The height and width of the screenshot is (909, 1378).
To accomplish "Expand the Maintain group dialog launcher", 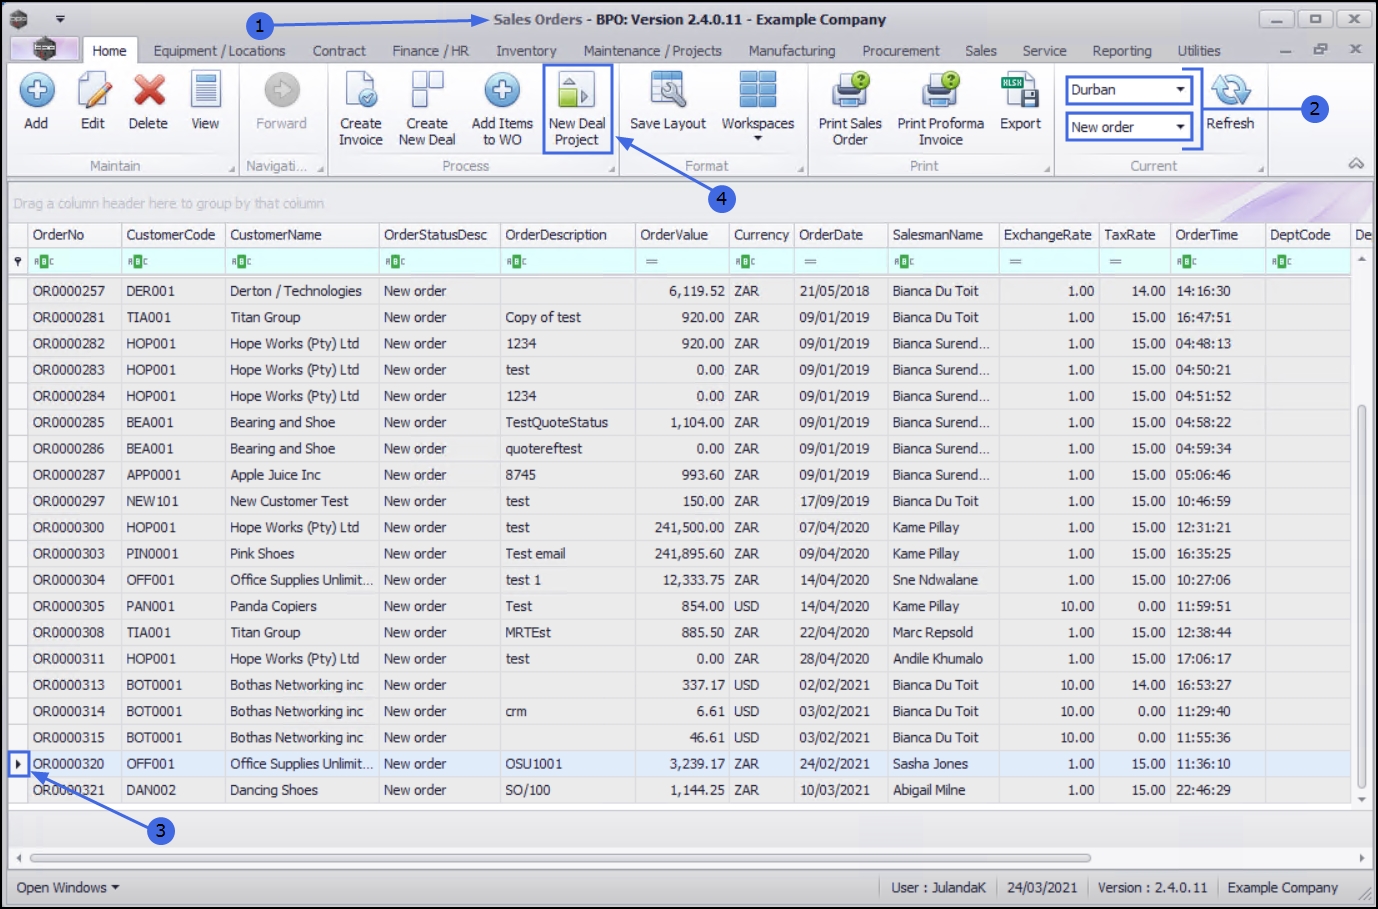I will click(x=231, y=169).
